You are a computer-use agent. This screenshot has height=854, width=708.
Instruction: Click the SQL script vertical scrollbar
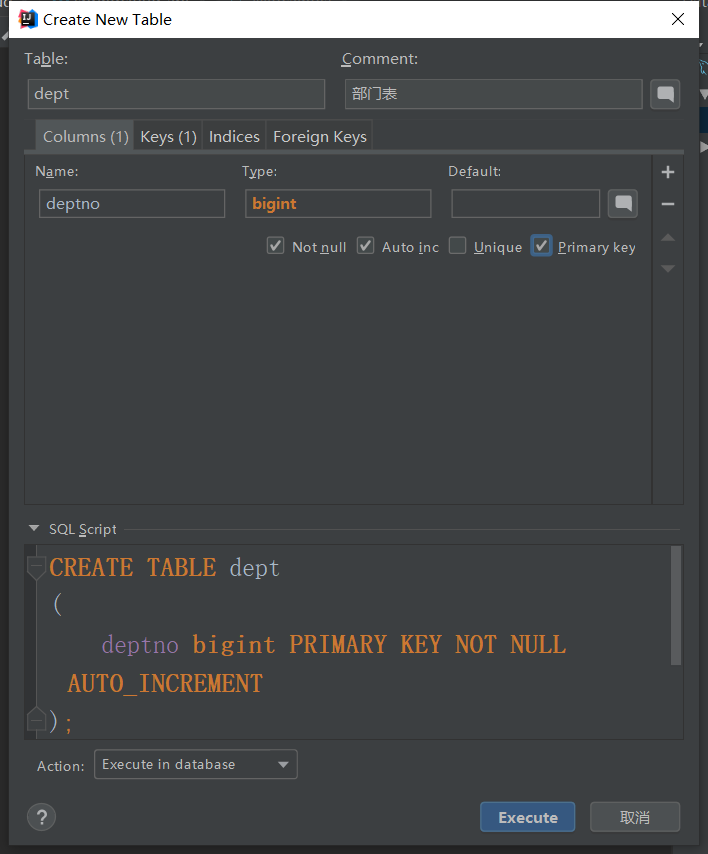676,605
